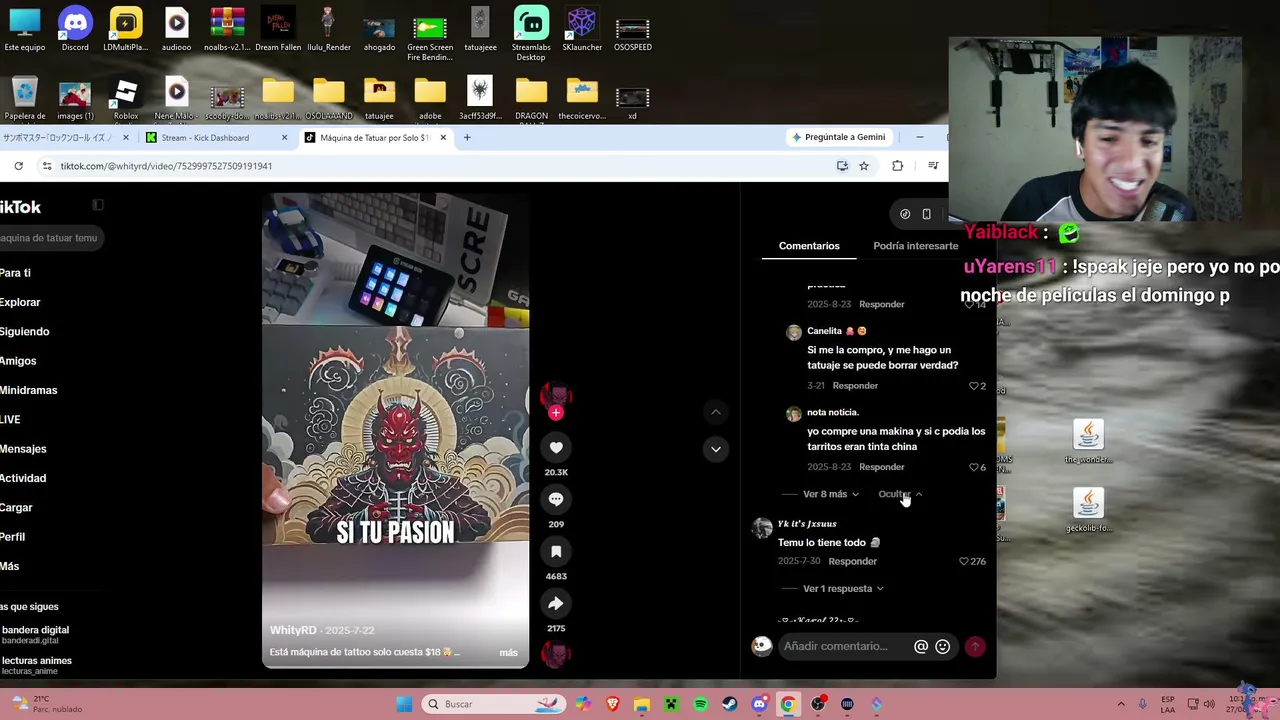Collapse replies with 'Ocultar'
The image size is (1280, 720).
tap(899, 494)
